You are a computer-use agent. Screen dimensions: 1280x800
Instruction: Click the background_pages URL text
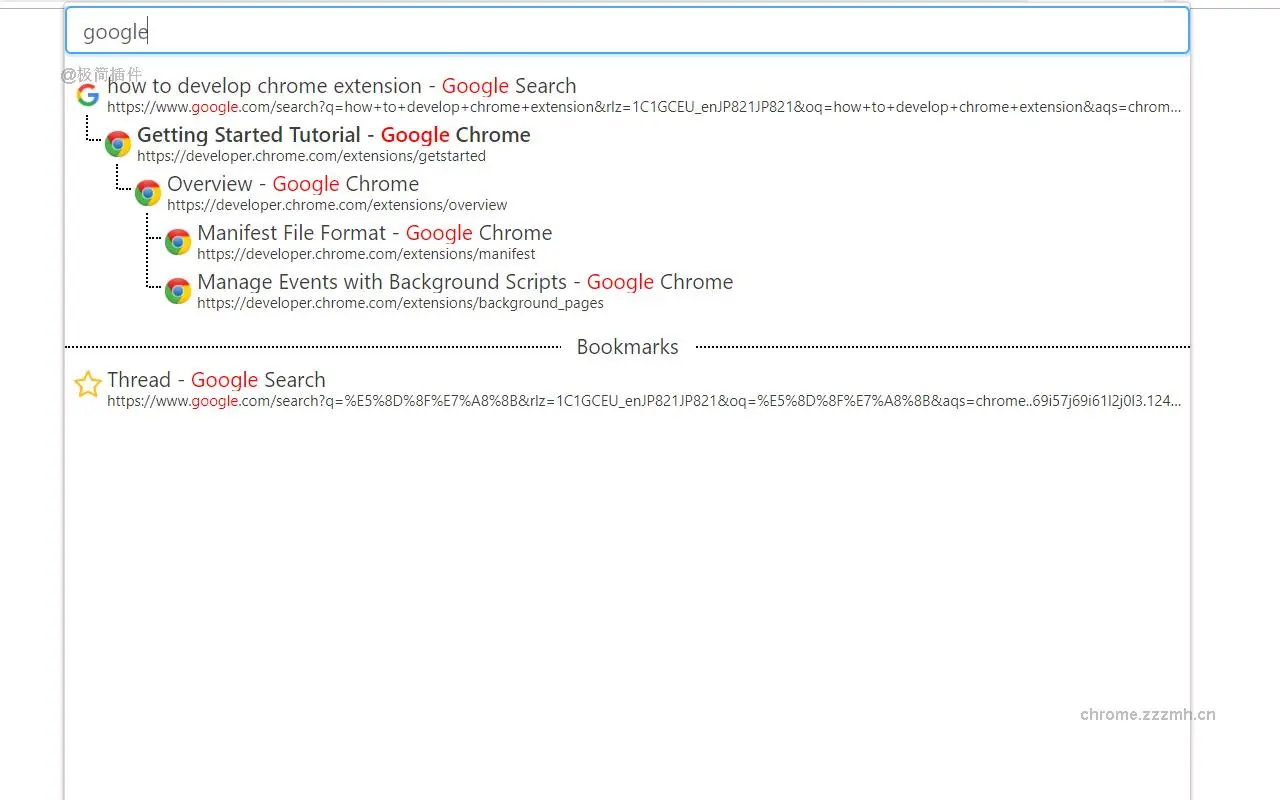tap(400, 303)
